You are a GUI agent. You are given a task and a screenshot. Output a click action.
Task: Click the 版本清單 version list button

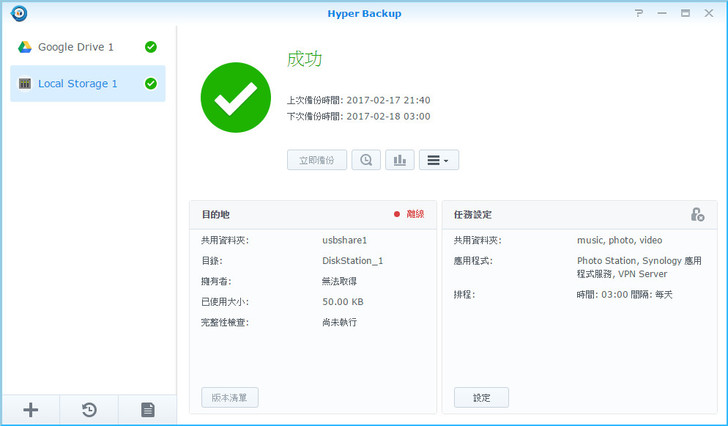click(229, 398)
